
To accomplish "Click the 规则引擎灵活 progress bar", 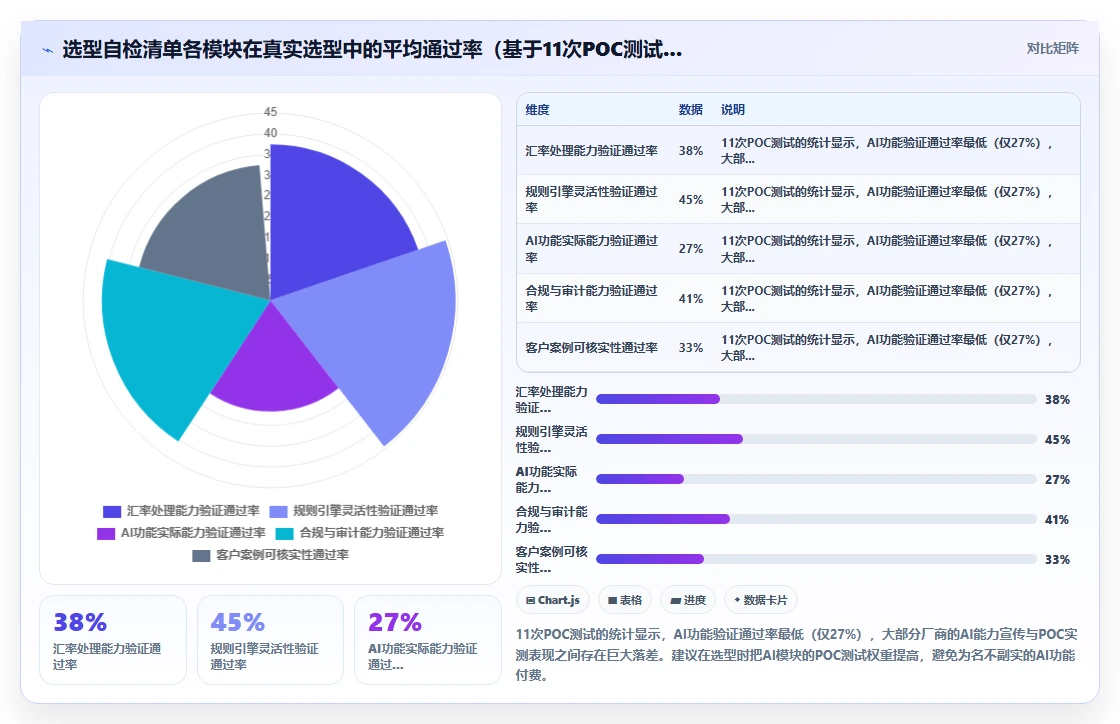I will (816, 439).
